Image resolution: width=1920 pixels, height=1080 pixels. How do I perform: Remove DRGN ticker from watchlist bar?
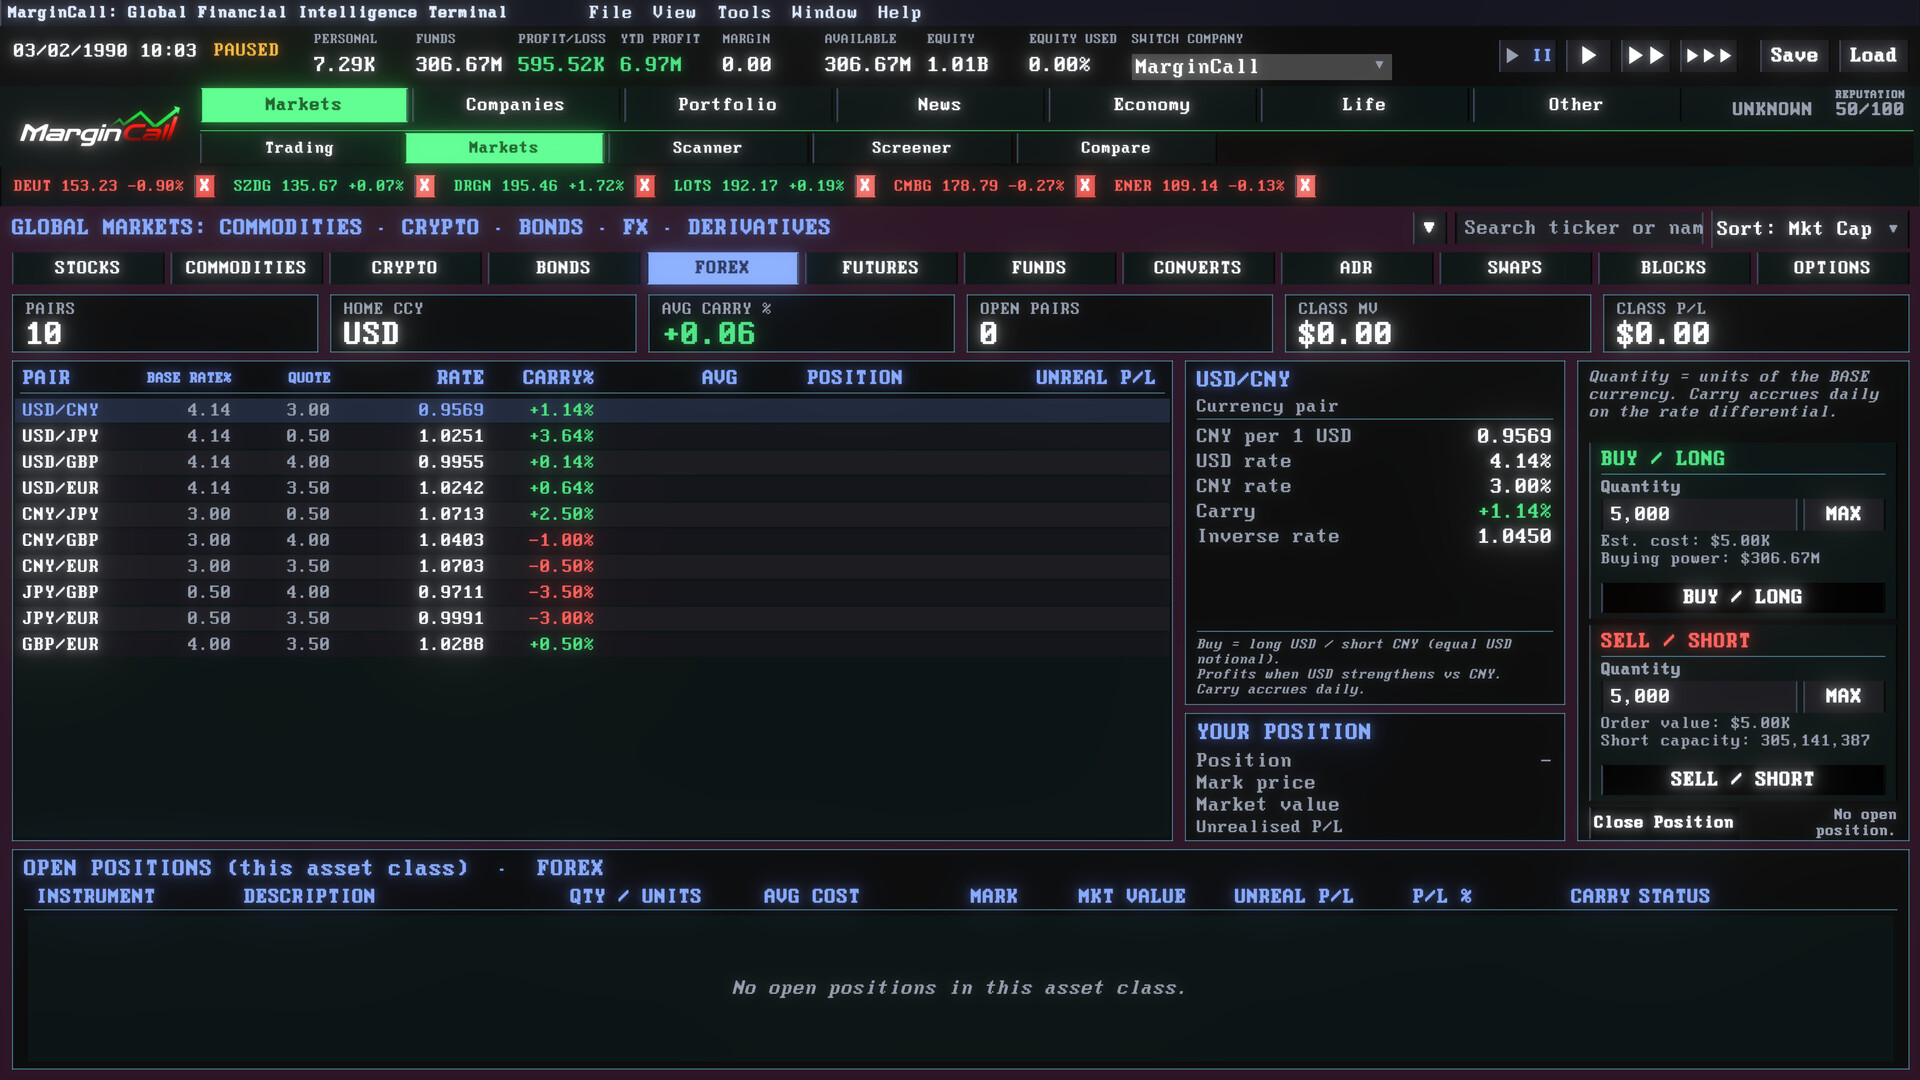[645, 186]
